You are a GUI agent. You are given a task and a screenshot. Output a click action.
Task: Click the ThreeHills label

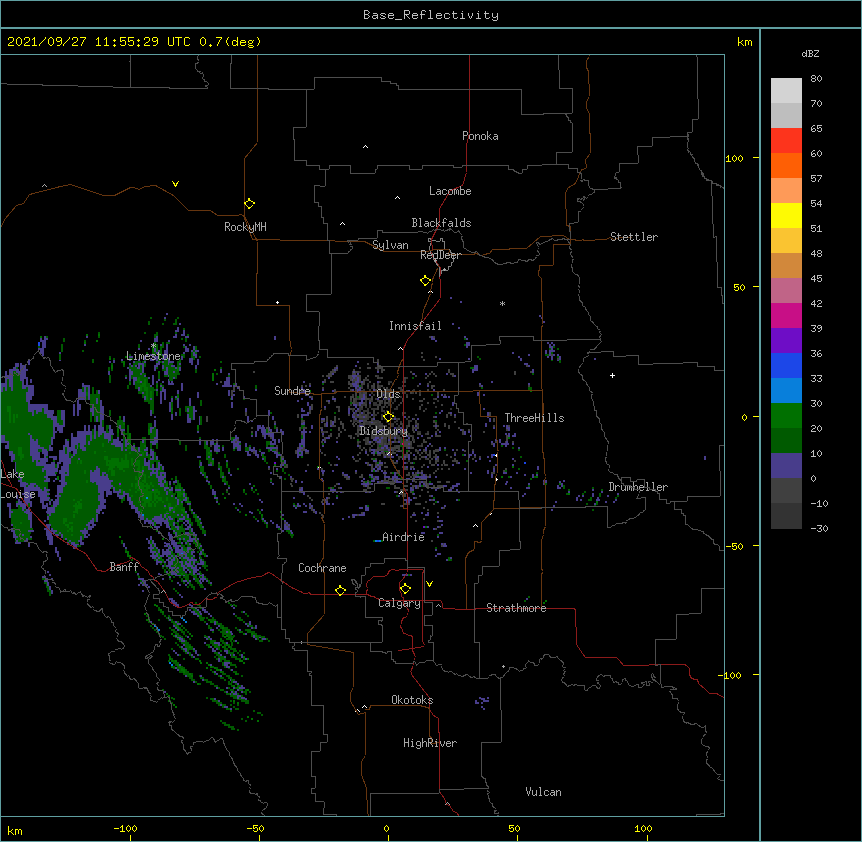[x=534, y=418]
